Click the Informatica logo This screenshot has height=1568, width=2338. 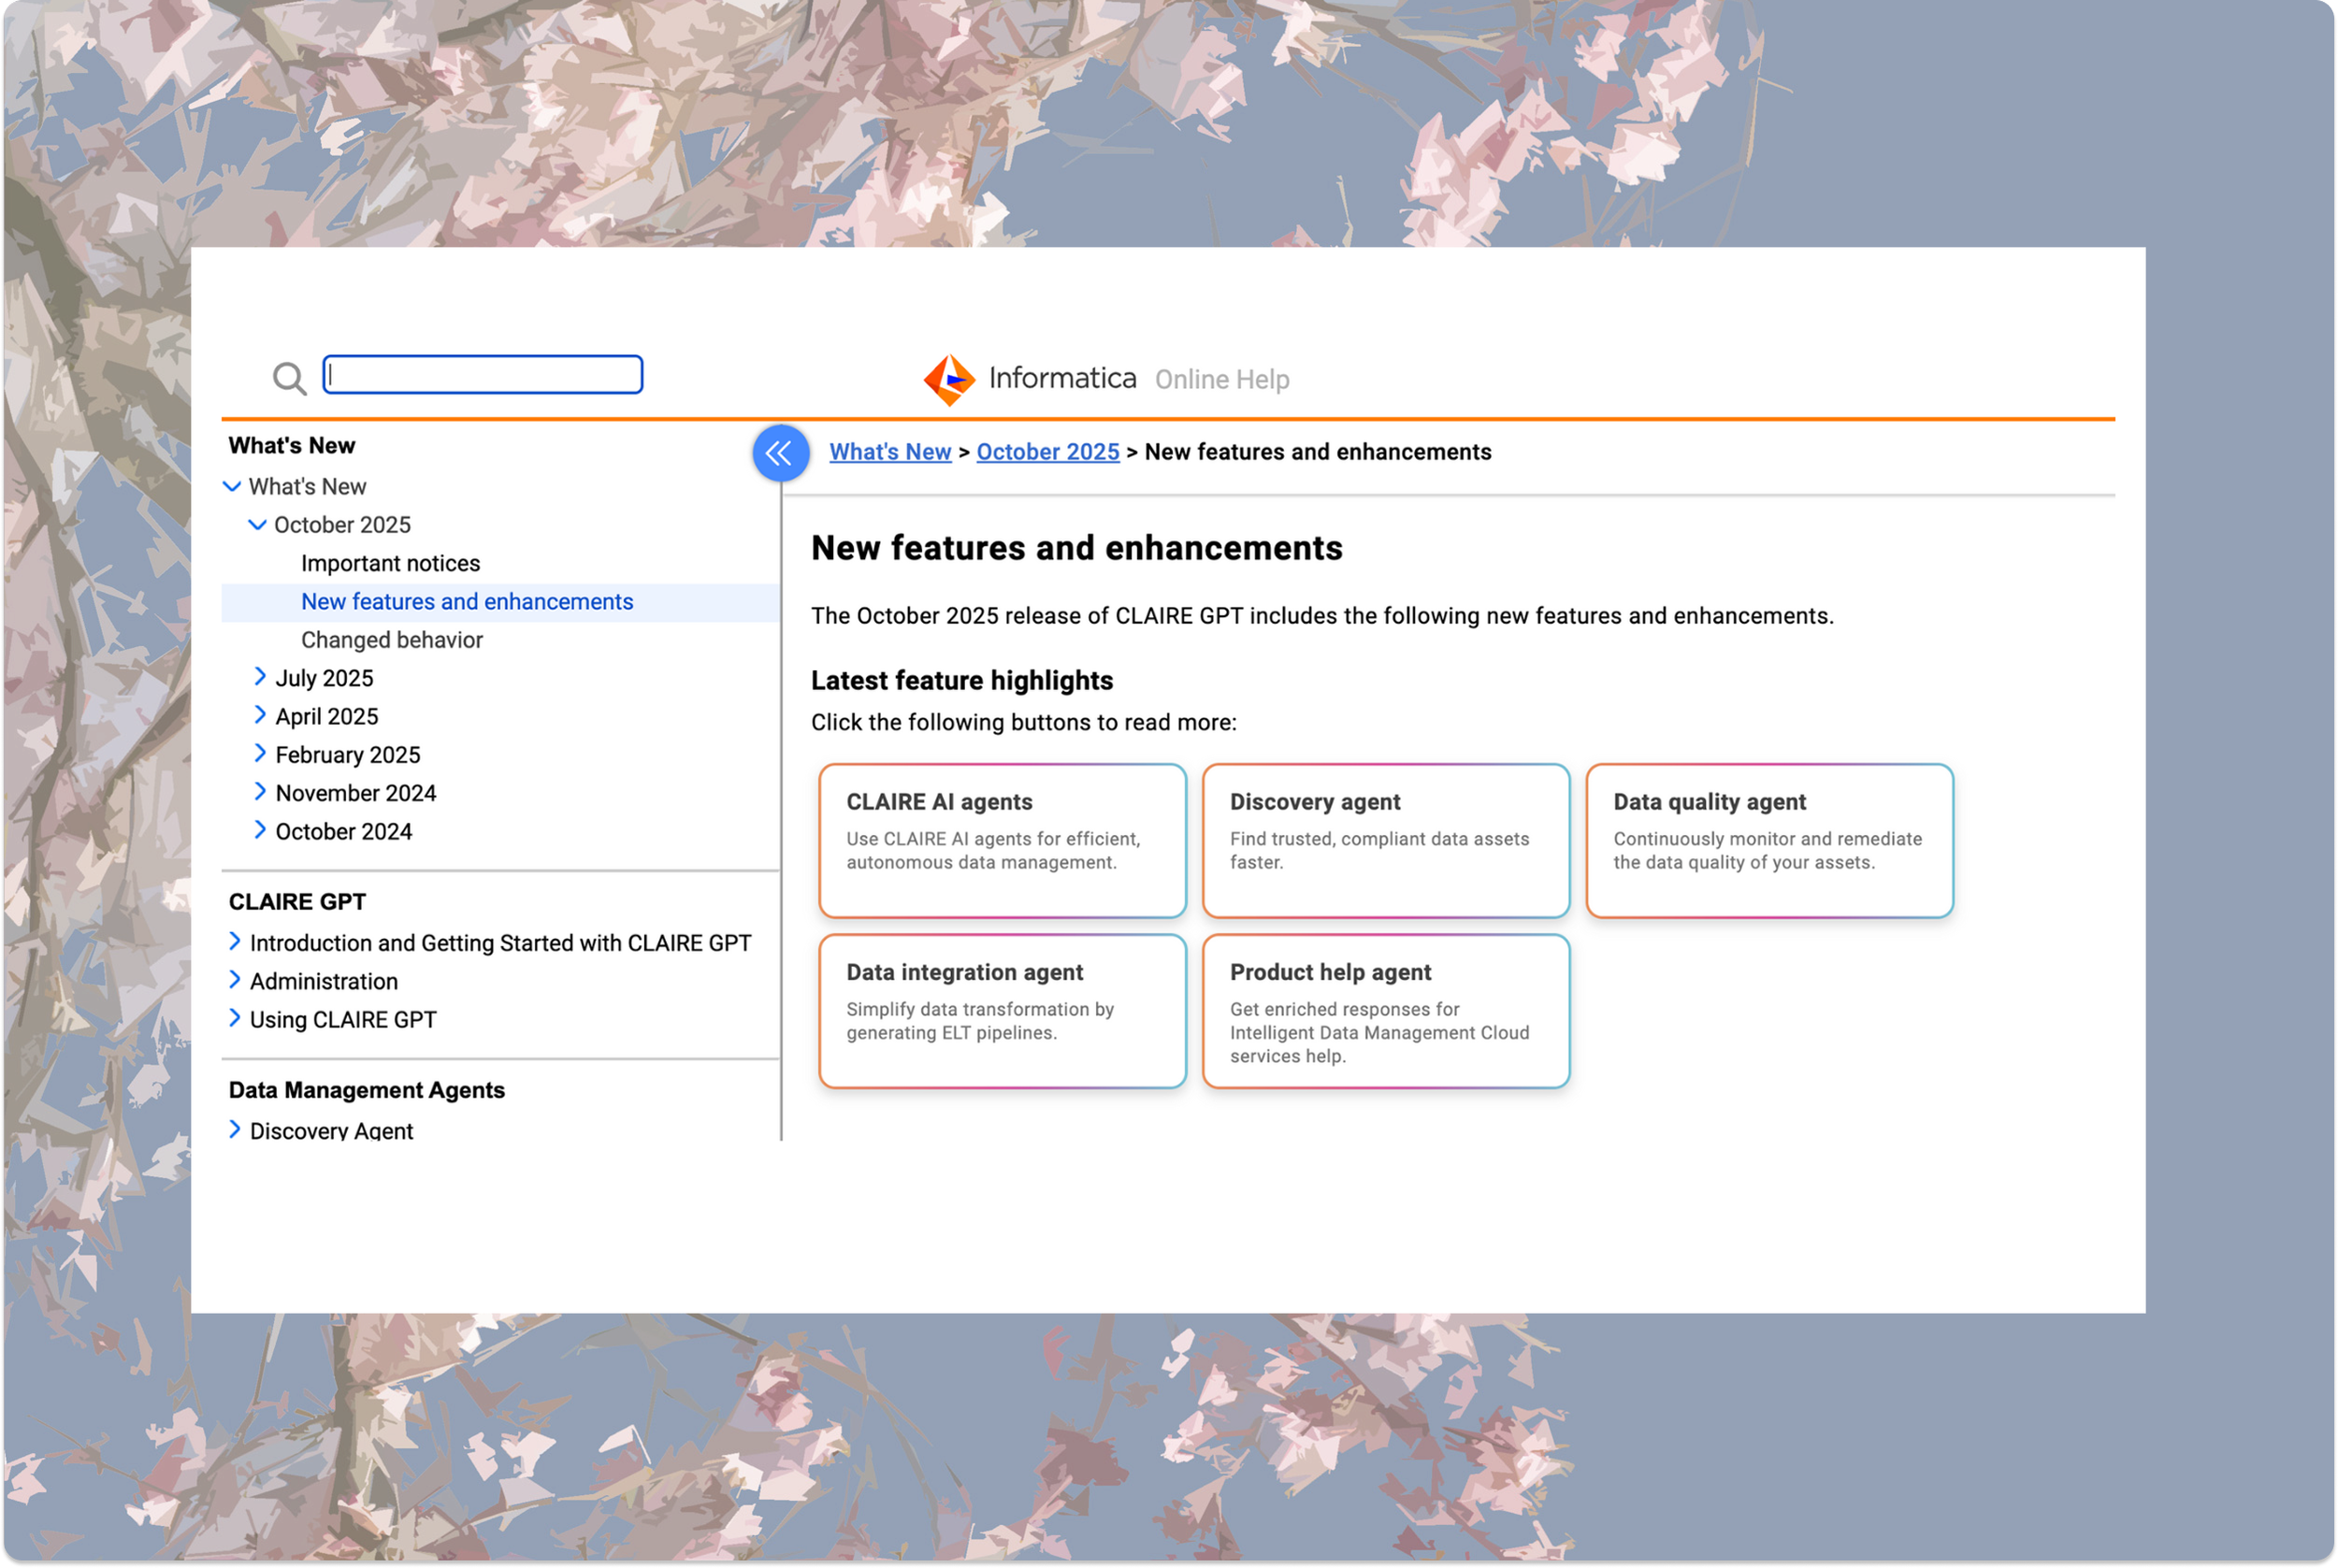click(1030, 379)
